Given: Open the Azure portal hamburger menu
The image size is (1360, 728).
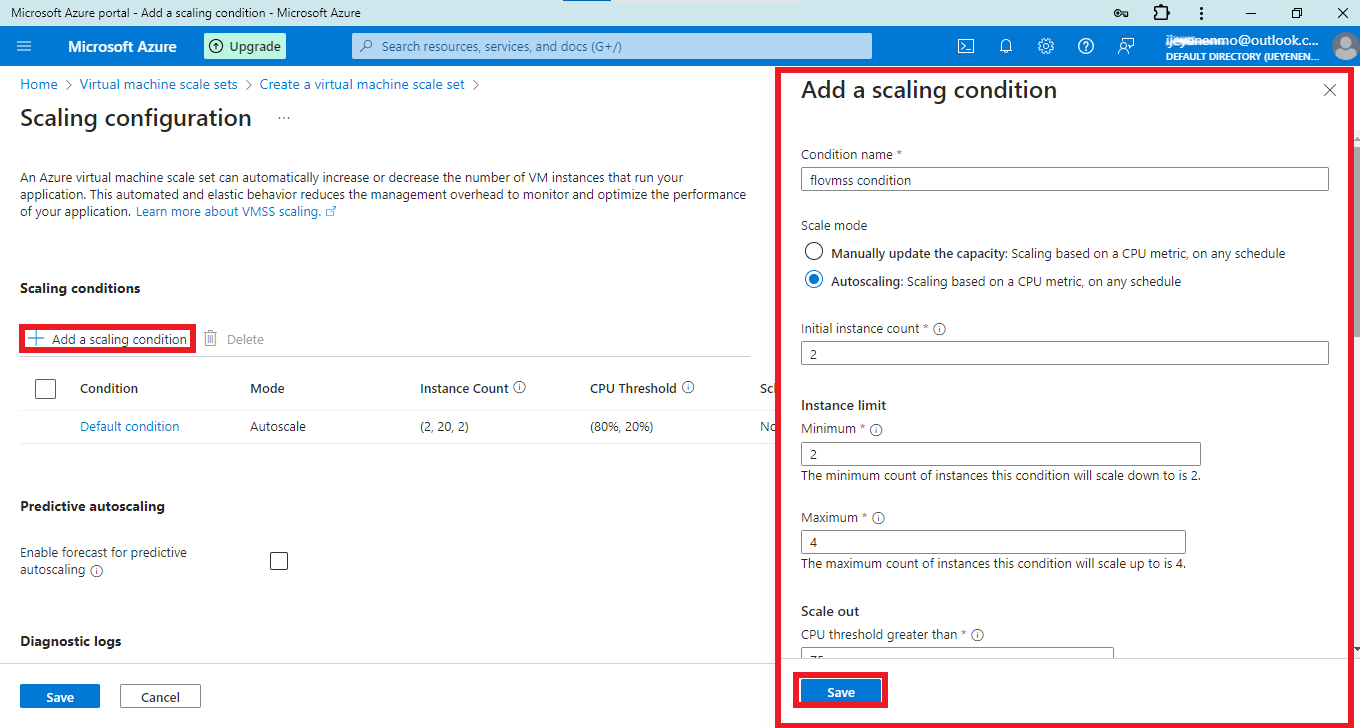Looking at the screenshot, I should click(24, 46).
